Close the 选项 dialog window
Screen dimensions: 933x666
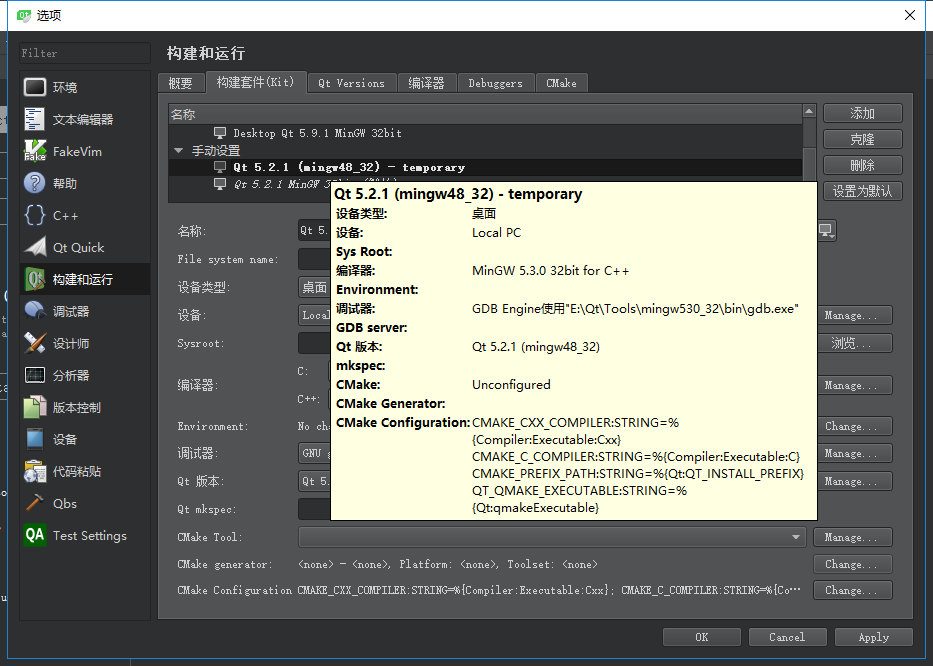point(910,15)
